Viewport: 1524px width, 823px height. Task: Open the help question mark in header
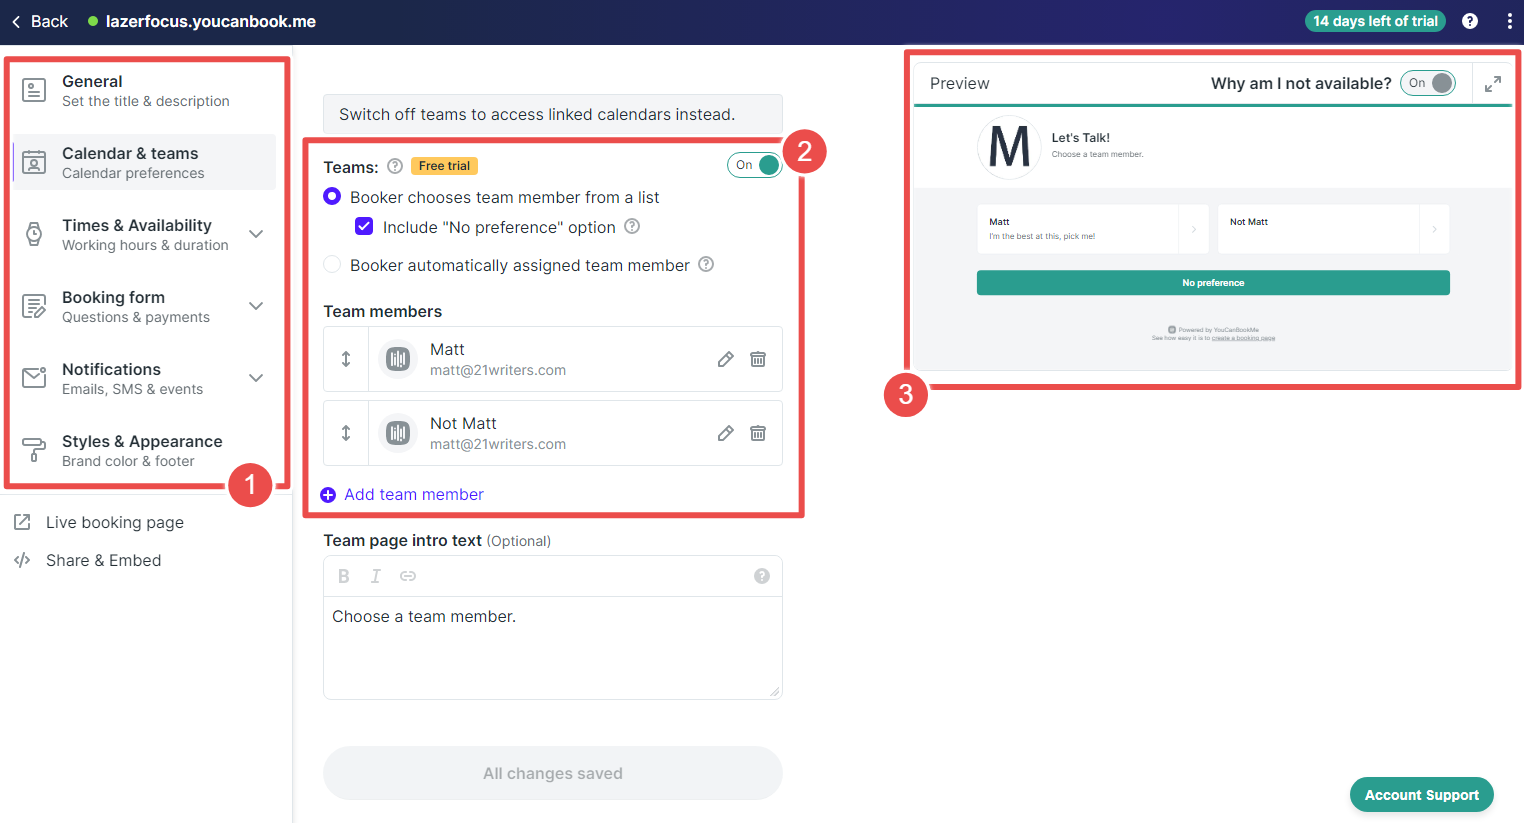[x=1470, y=21]
